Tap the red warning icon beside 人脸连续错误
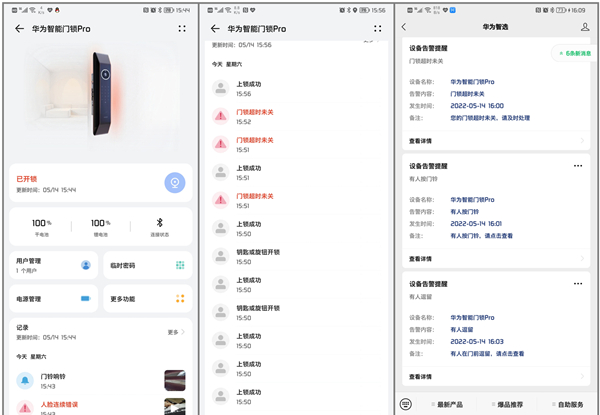Screen dimensions: 600x415 (x=25, y=408)
